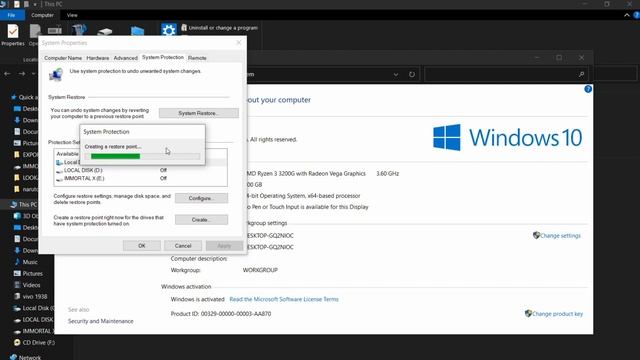The height and width of the screenshot is (360, 640).
Task: Open Pictures folder under This PC
Action: point(28,273)
